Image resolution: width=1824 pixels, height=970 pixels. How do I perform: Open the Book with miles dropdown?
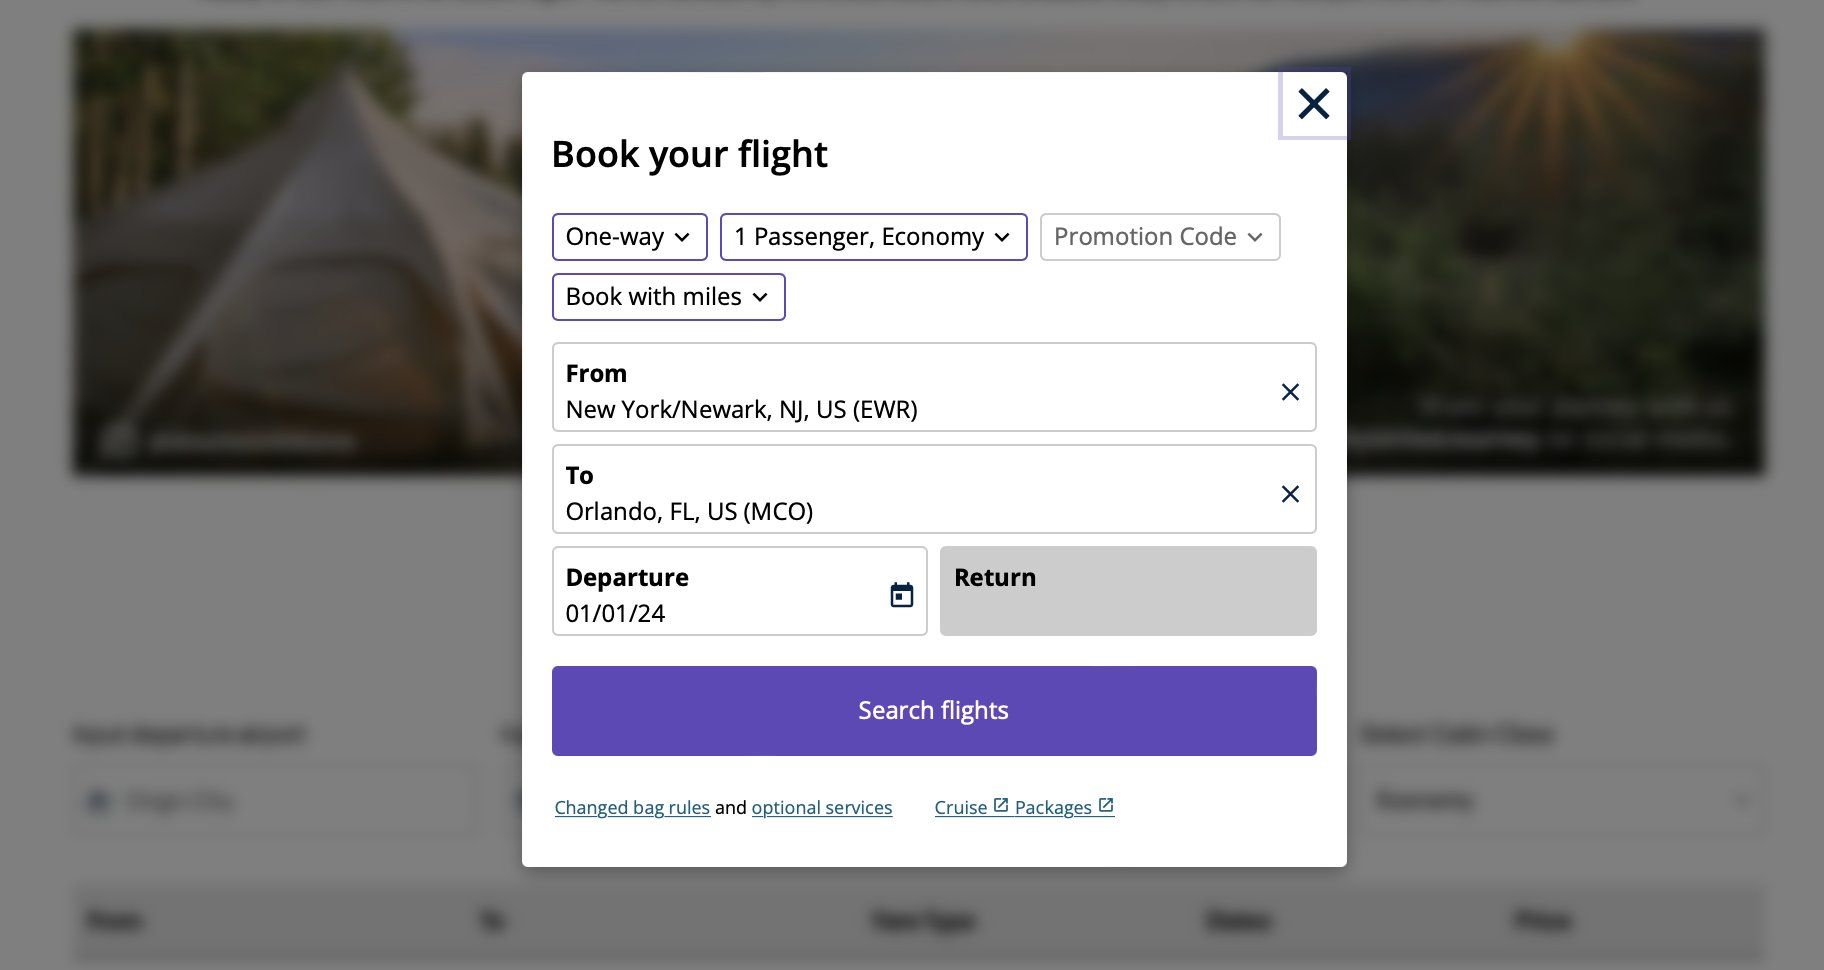tap(668, 297)
